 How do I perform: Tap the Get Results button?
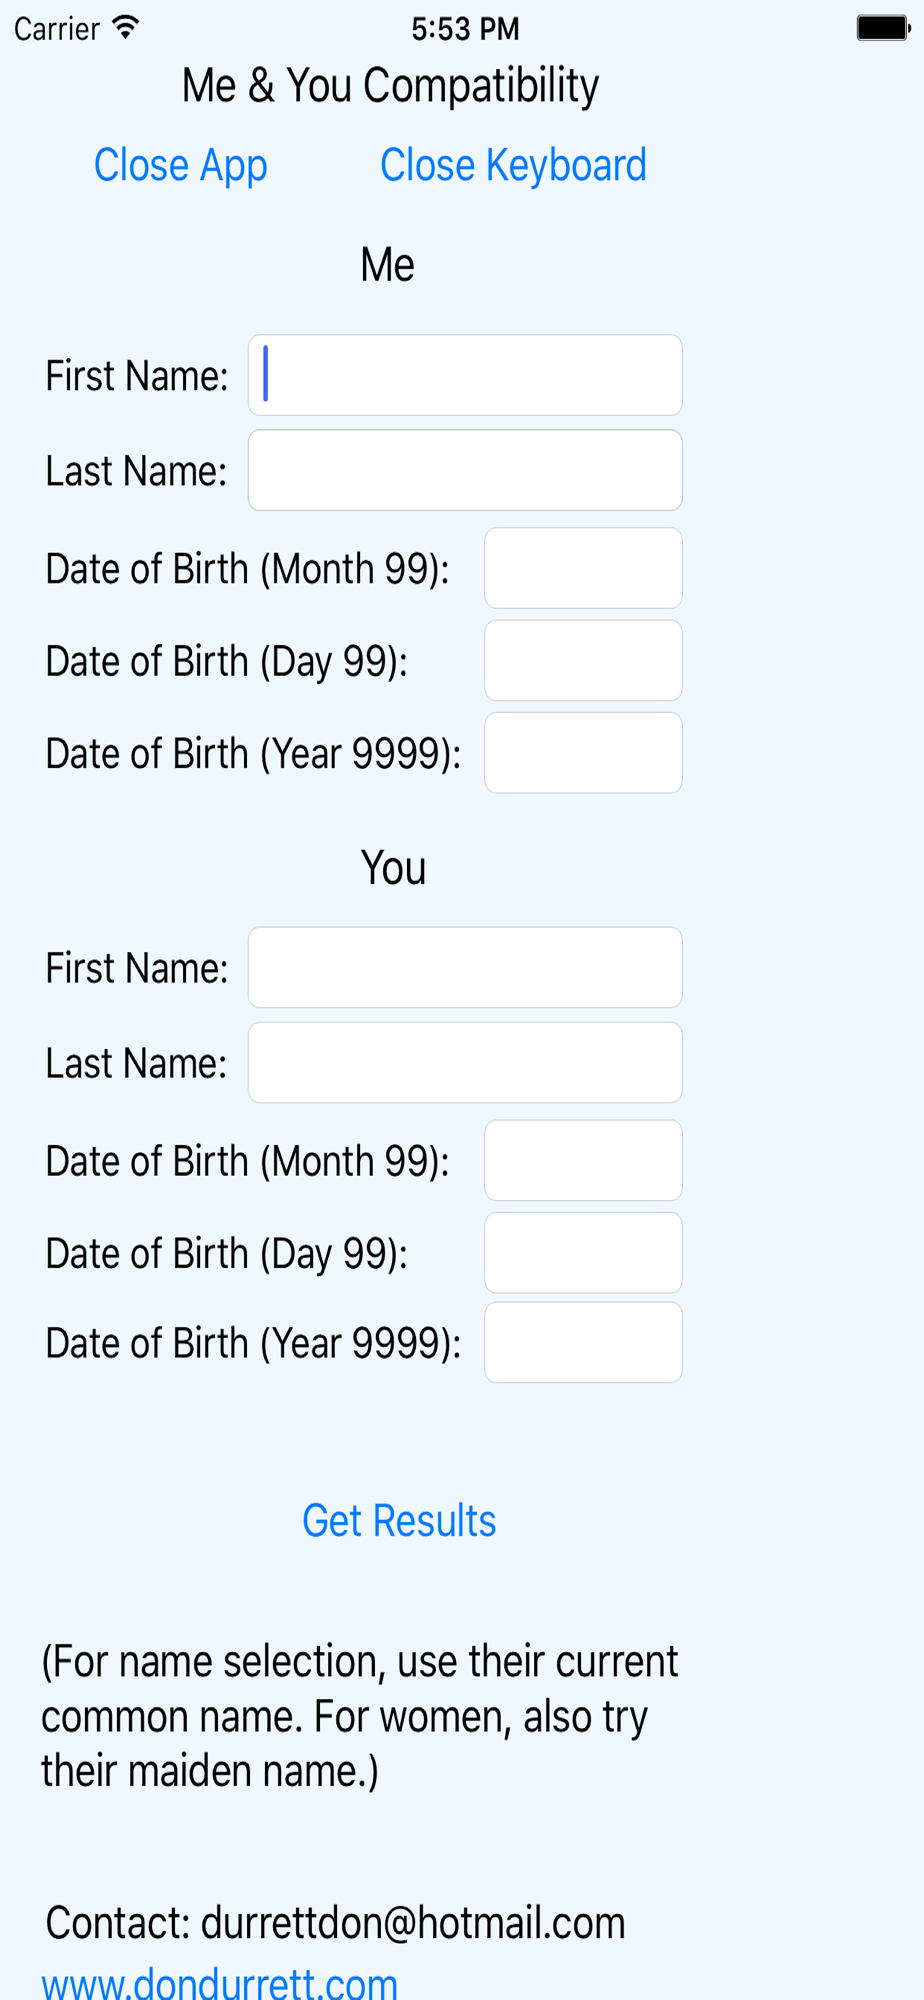coord(399,1521)
